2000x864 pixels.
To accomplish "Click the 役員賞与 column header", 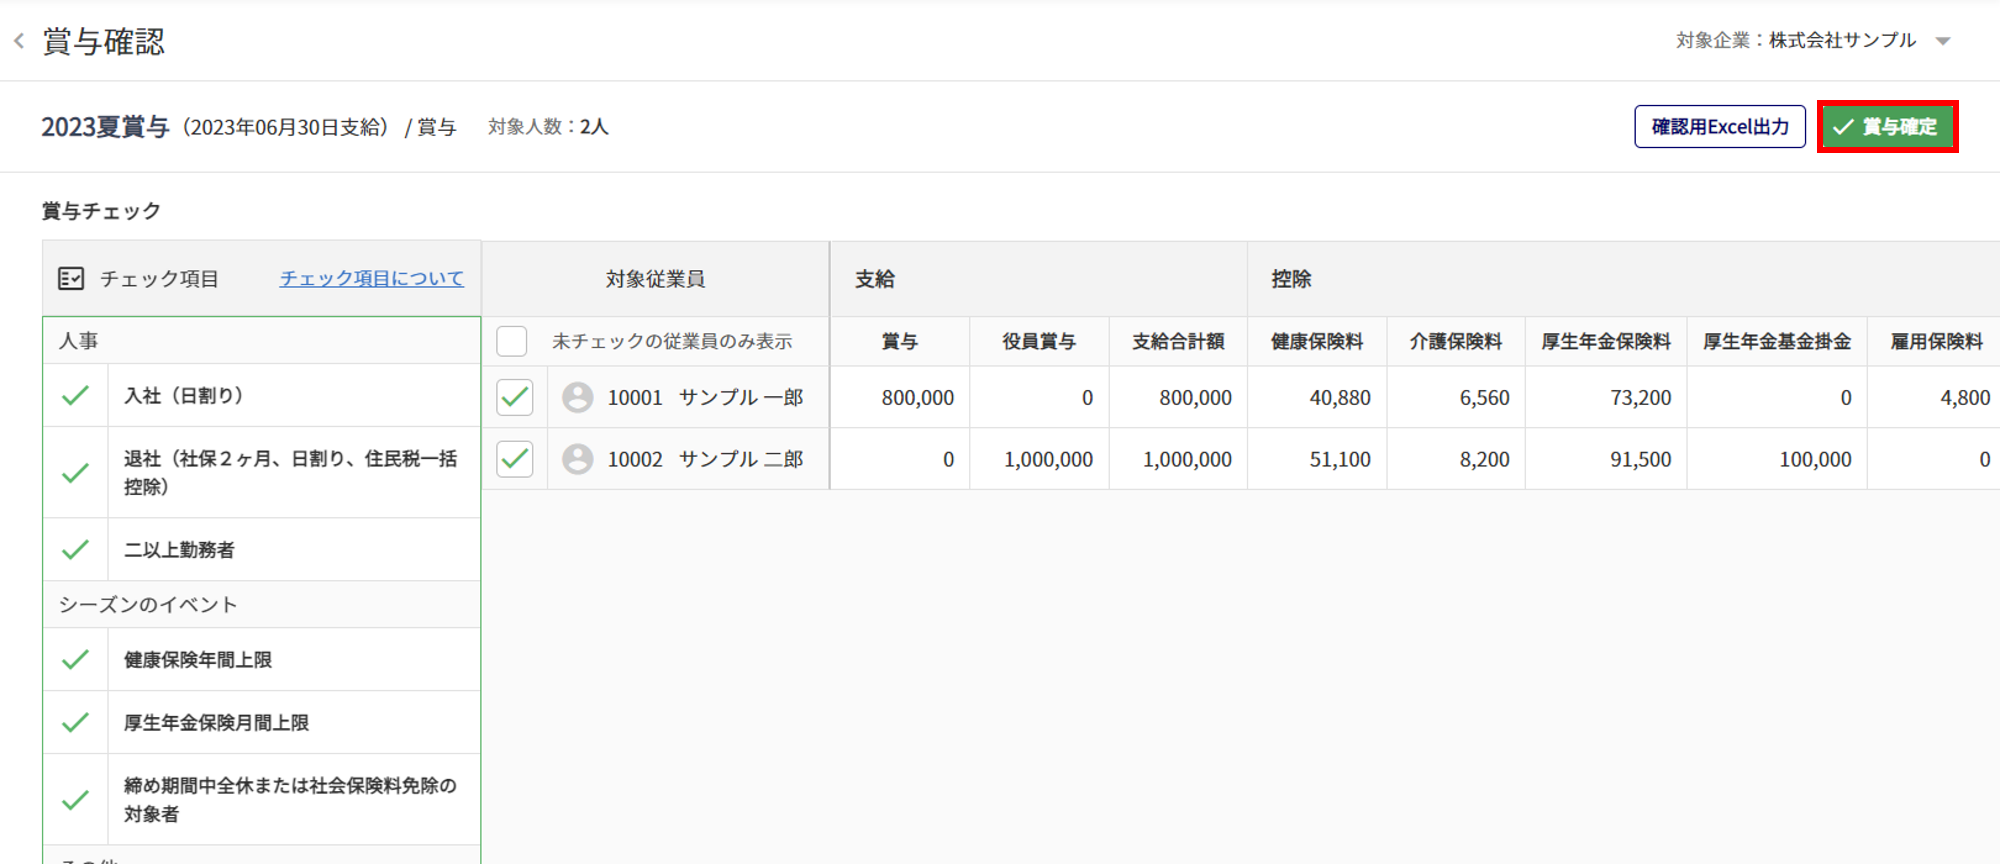I will [1039, 342].
